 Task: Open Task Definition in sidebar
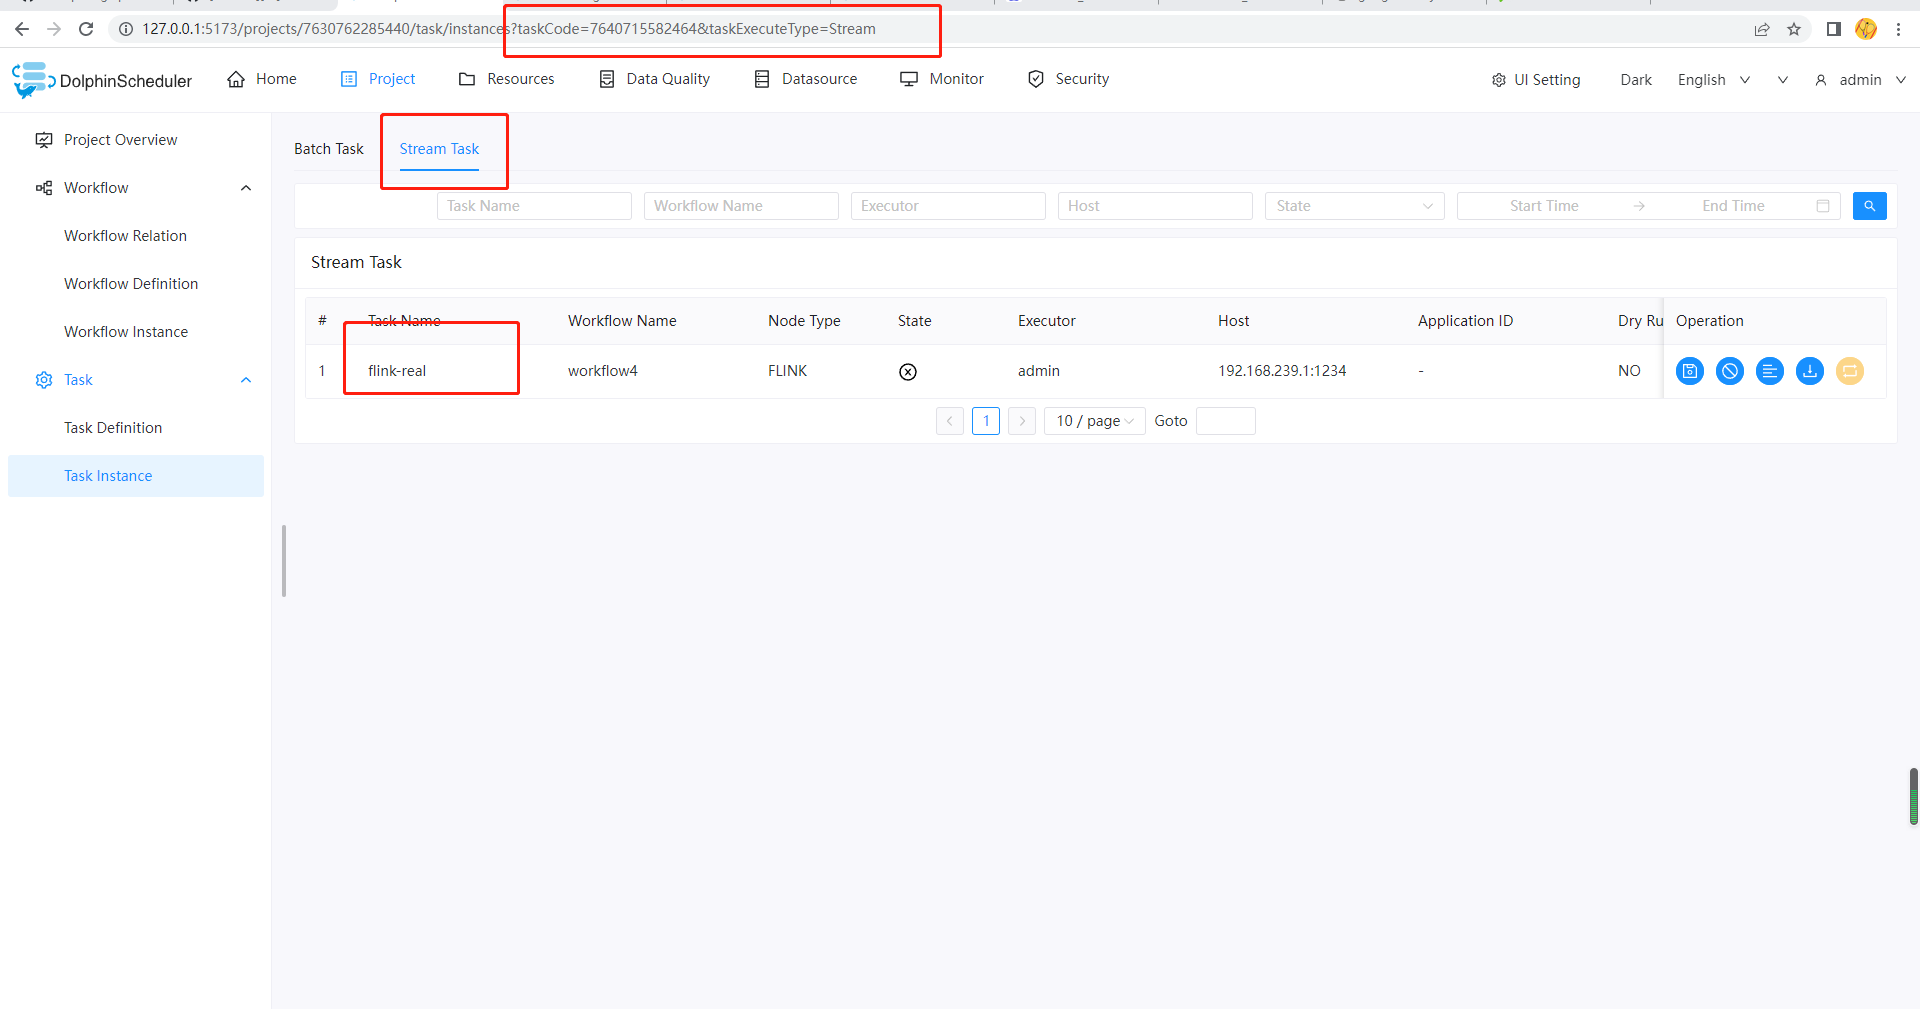[x=113, y=428]
